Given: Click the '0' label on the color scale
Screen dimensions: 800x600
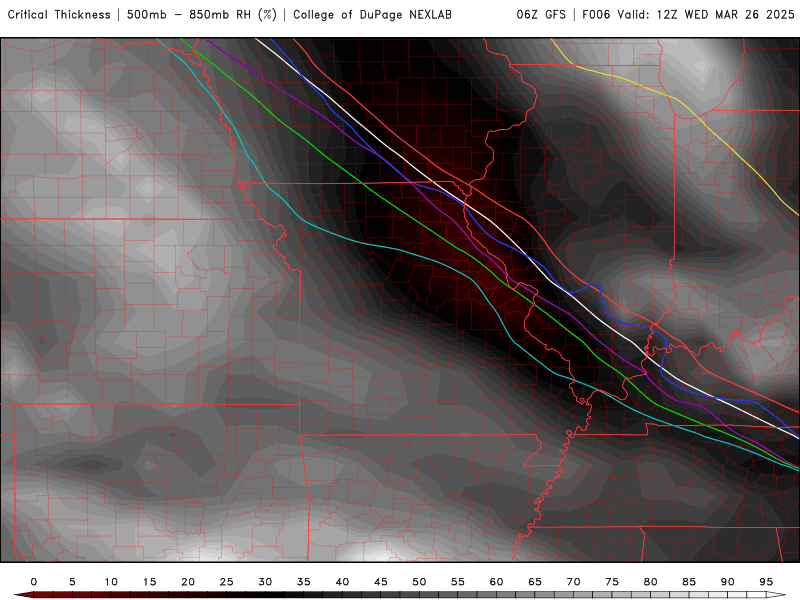Looking at the screenshot, I should (x=34, y=582).
